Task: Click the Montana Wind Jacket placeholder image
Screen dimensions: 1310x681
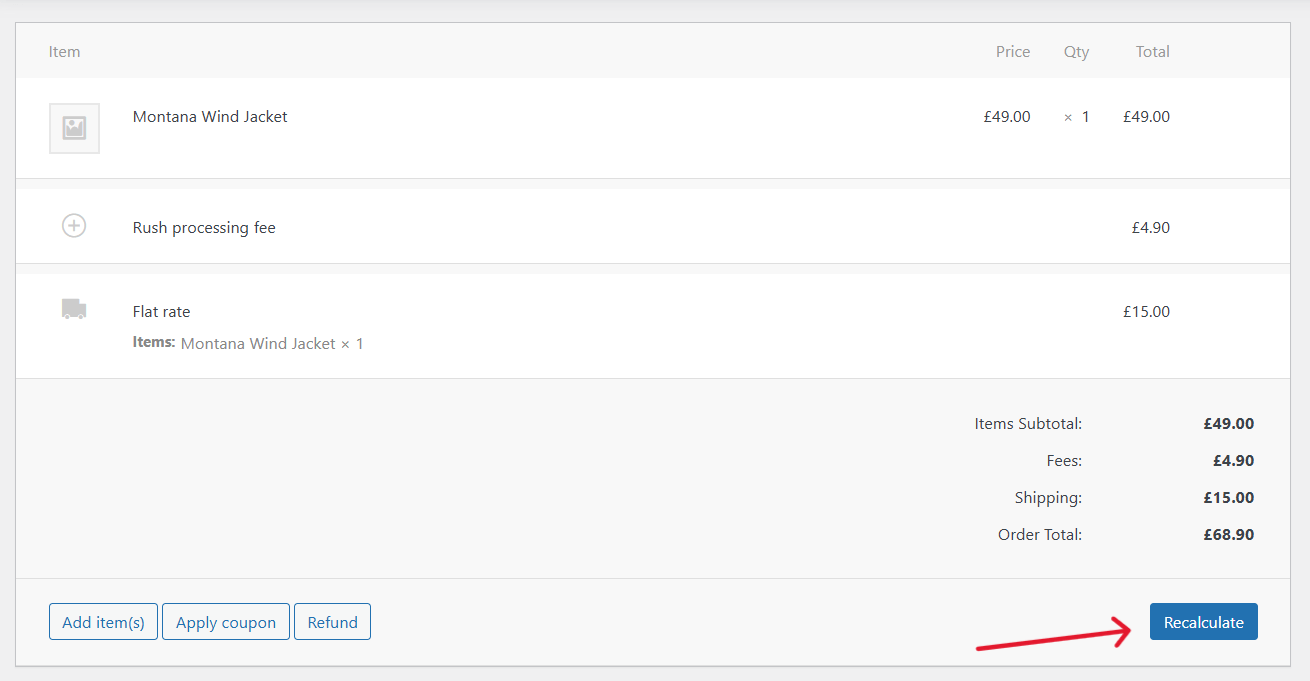Action: (74, 128)
